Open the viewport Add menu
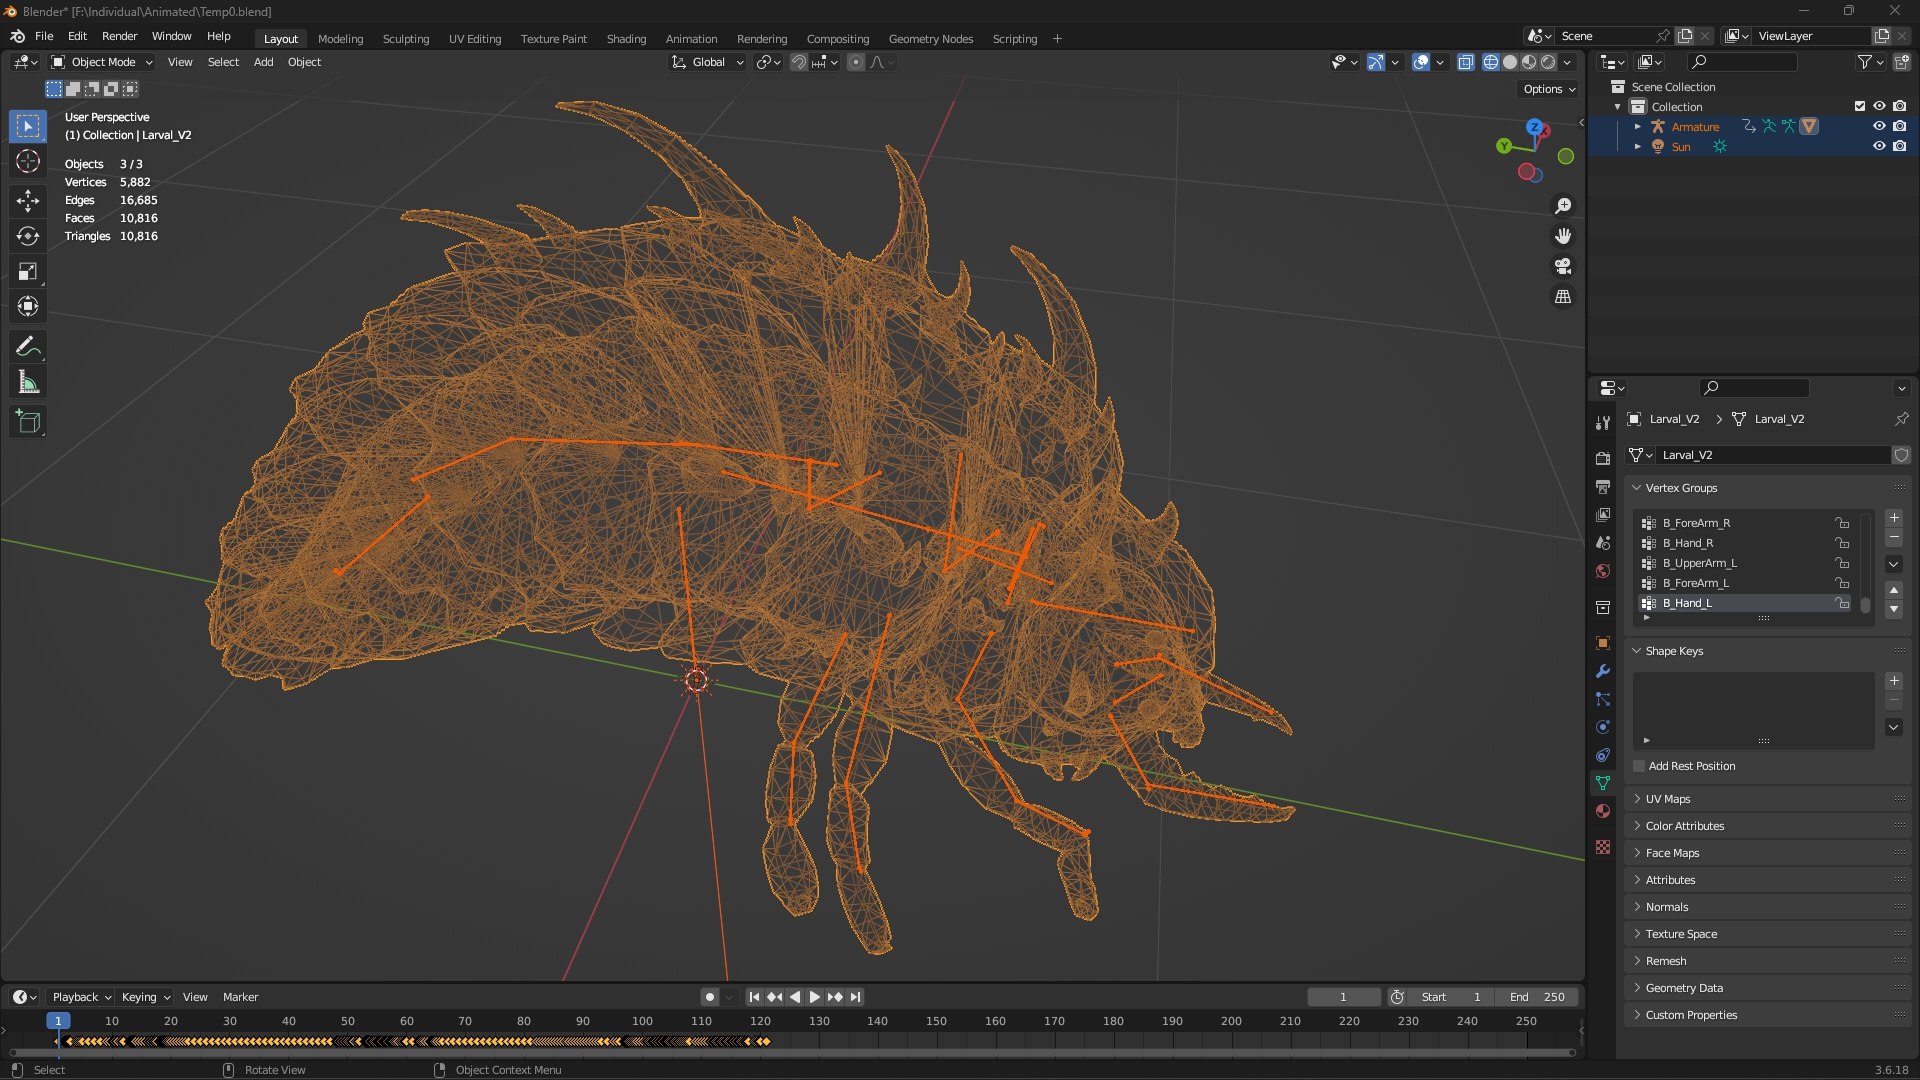The image size is (1920, 1080). (263, 62)
